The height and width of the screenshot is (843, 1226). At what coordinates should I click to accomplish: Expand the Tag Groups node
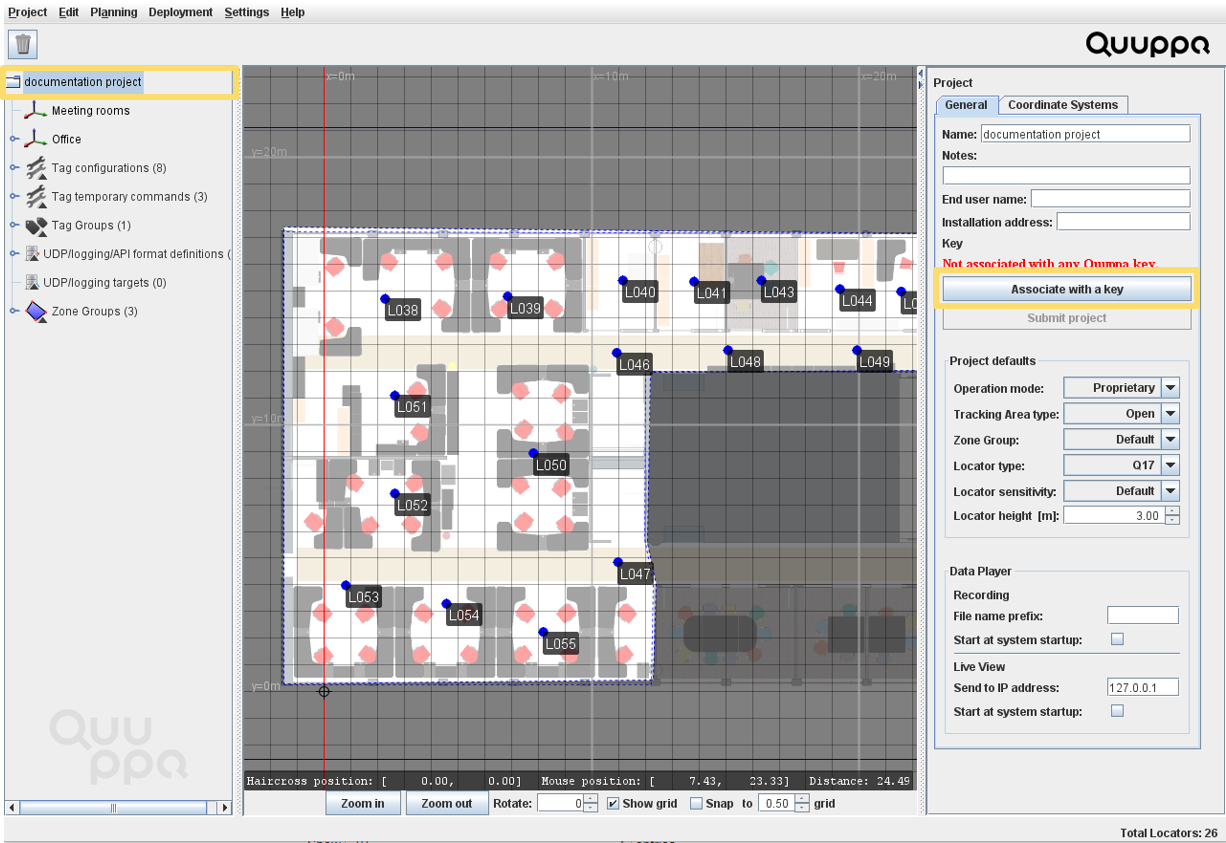tap(14, 226)
